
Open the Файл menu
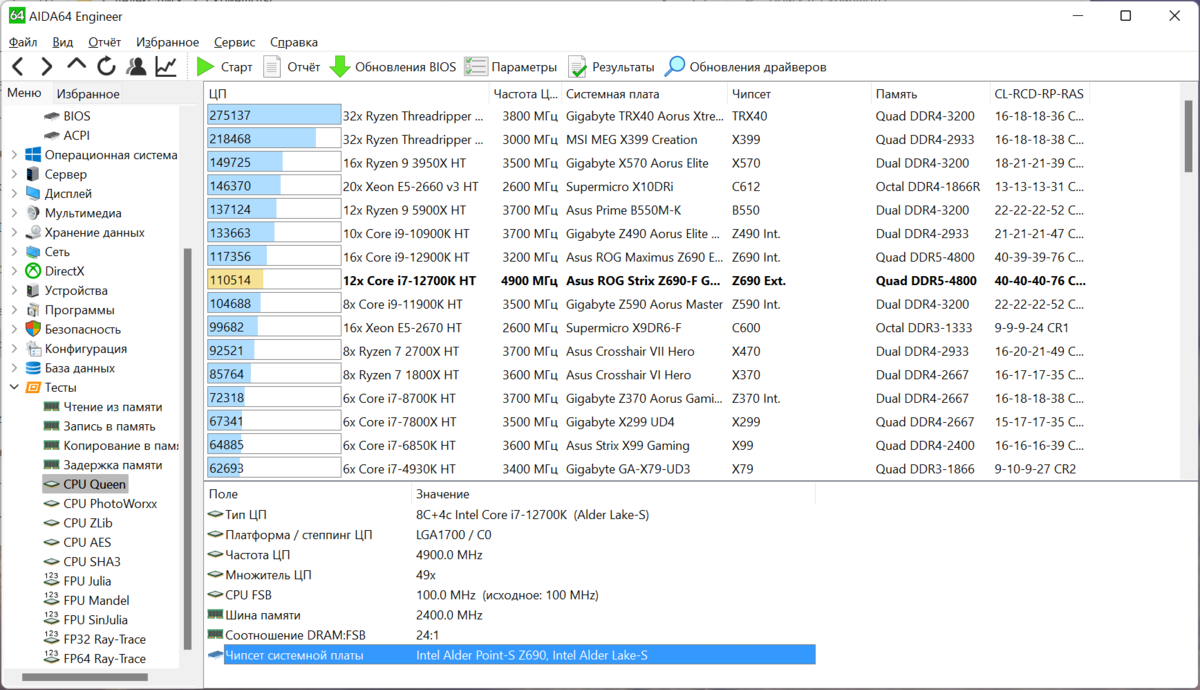(x=23, y=42)
